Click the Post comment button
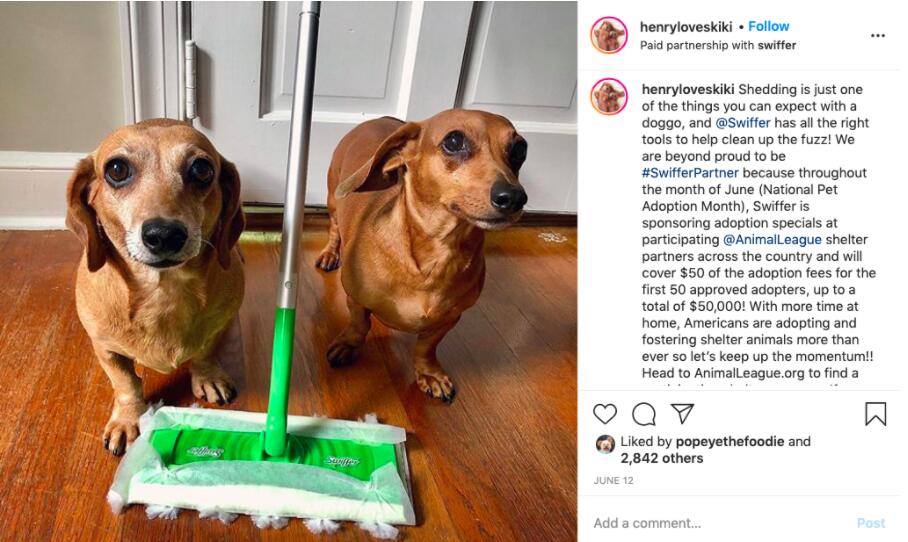 (871, 523)
